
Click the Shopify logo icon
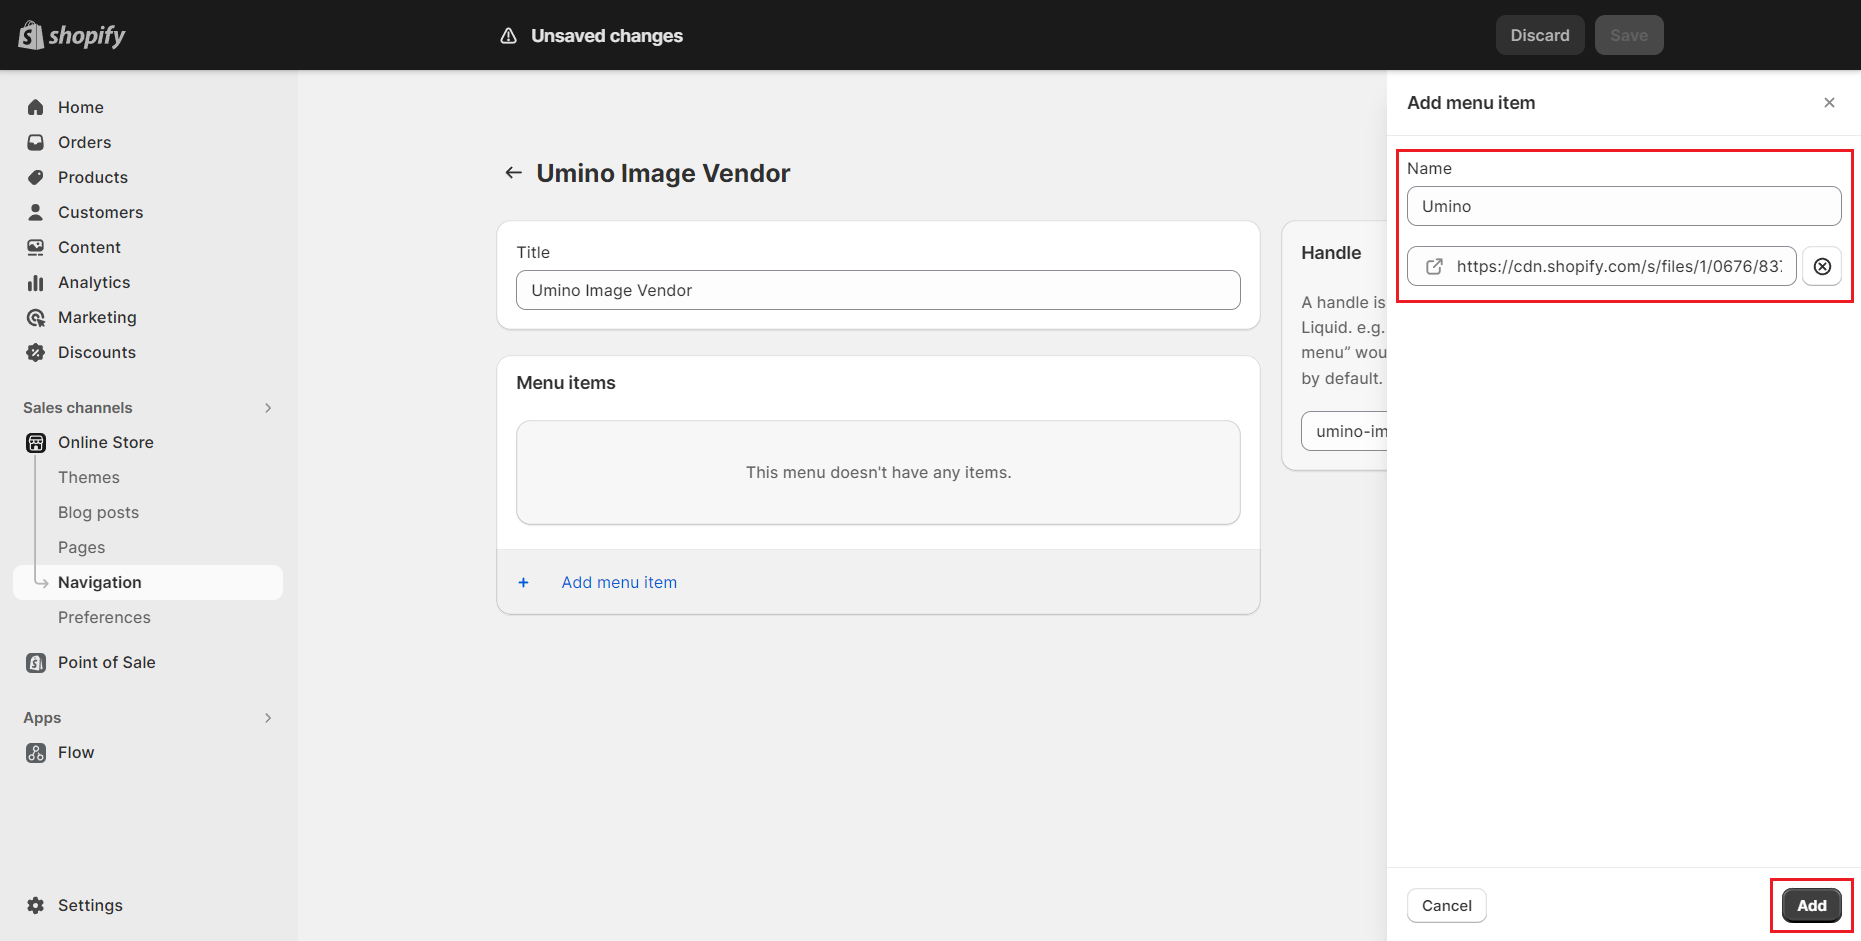[x=31, y=35]
